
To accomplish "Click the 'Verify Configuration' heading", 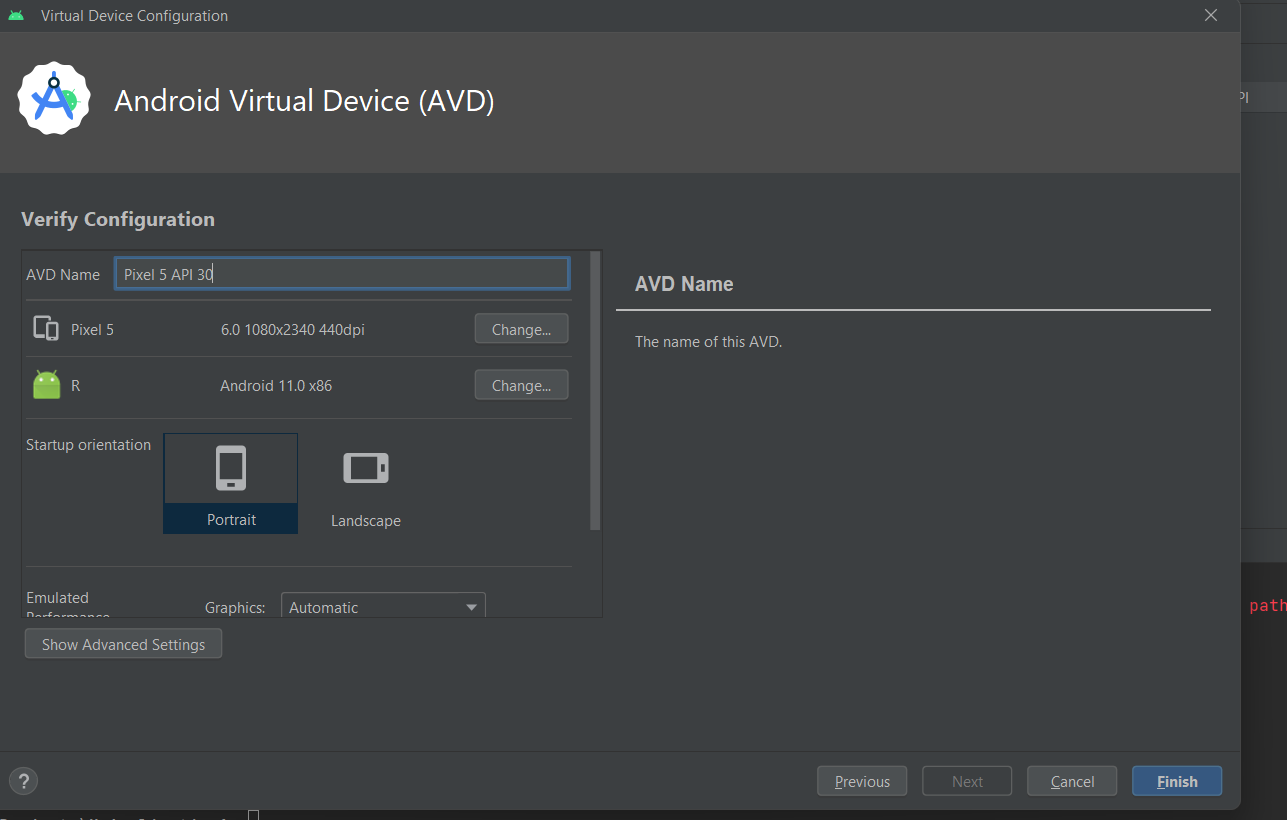I will [x=118, y=219].
